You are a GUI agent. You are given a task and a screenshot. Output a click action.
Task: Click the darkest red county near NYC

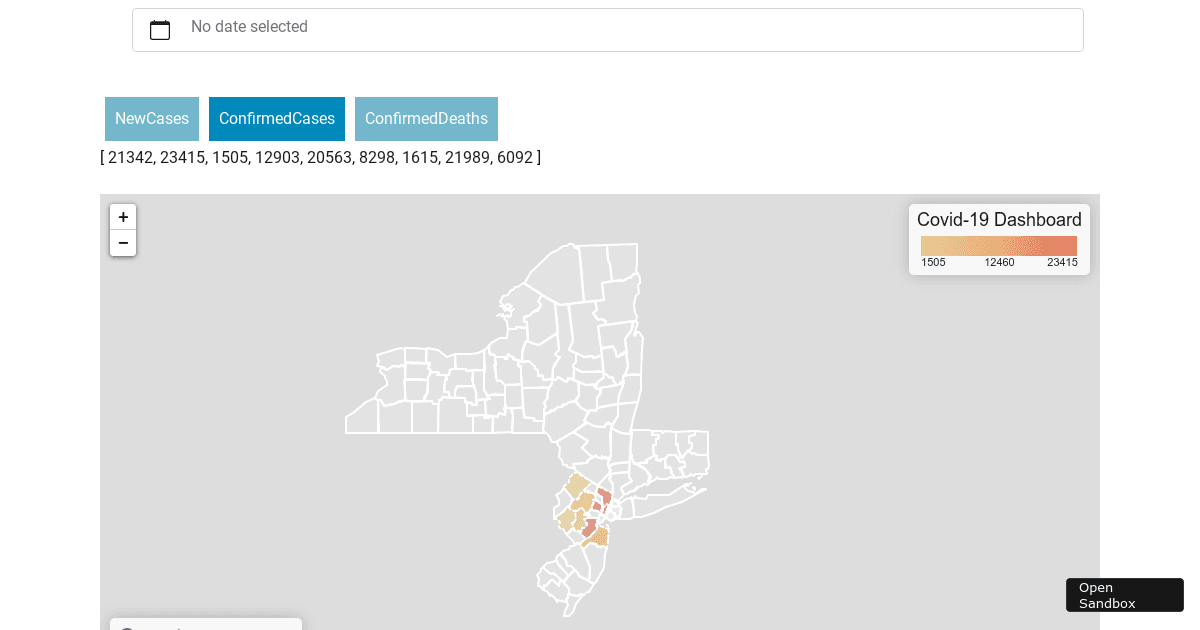(589, 526)
